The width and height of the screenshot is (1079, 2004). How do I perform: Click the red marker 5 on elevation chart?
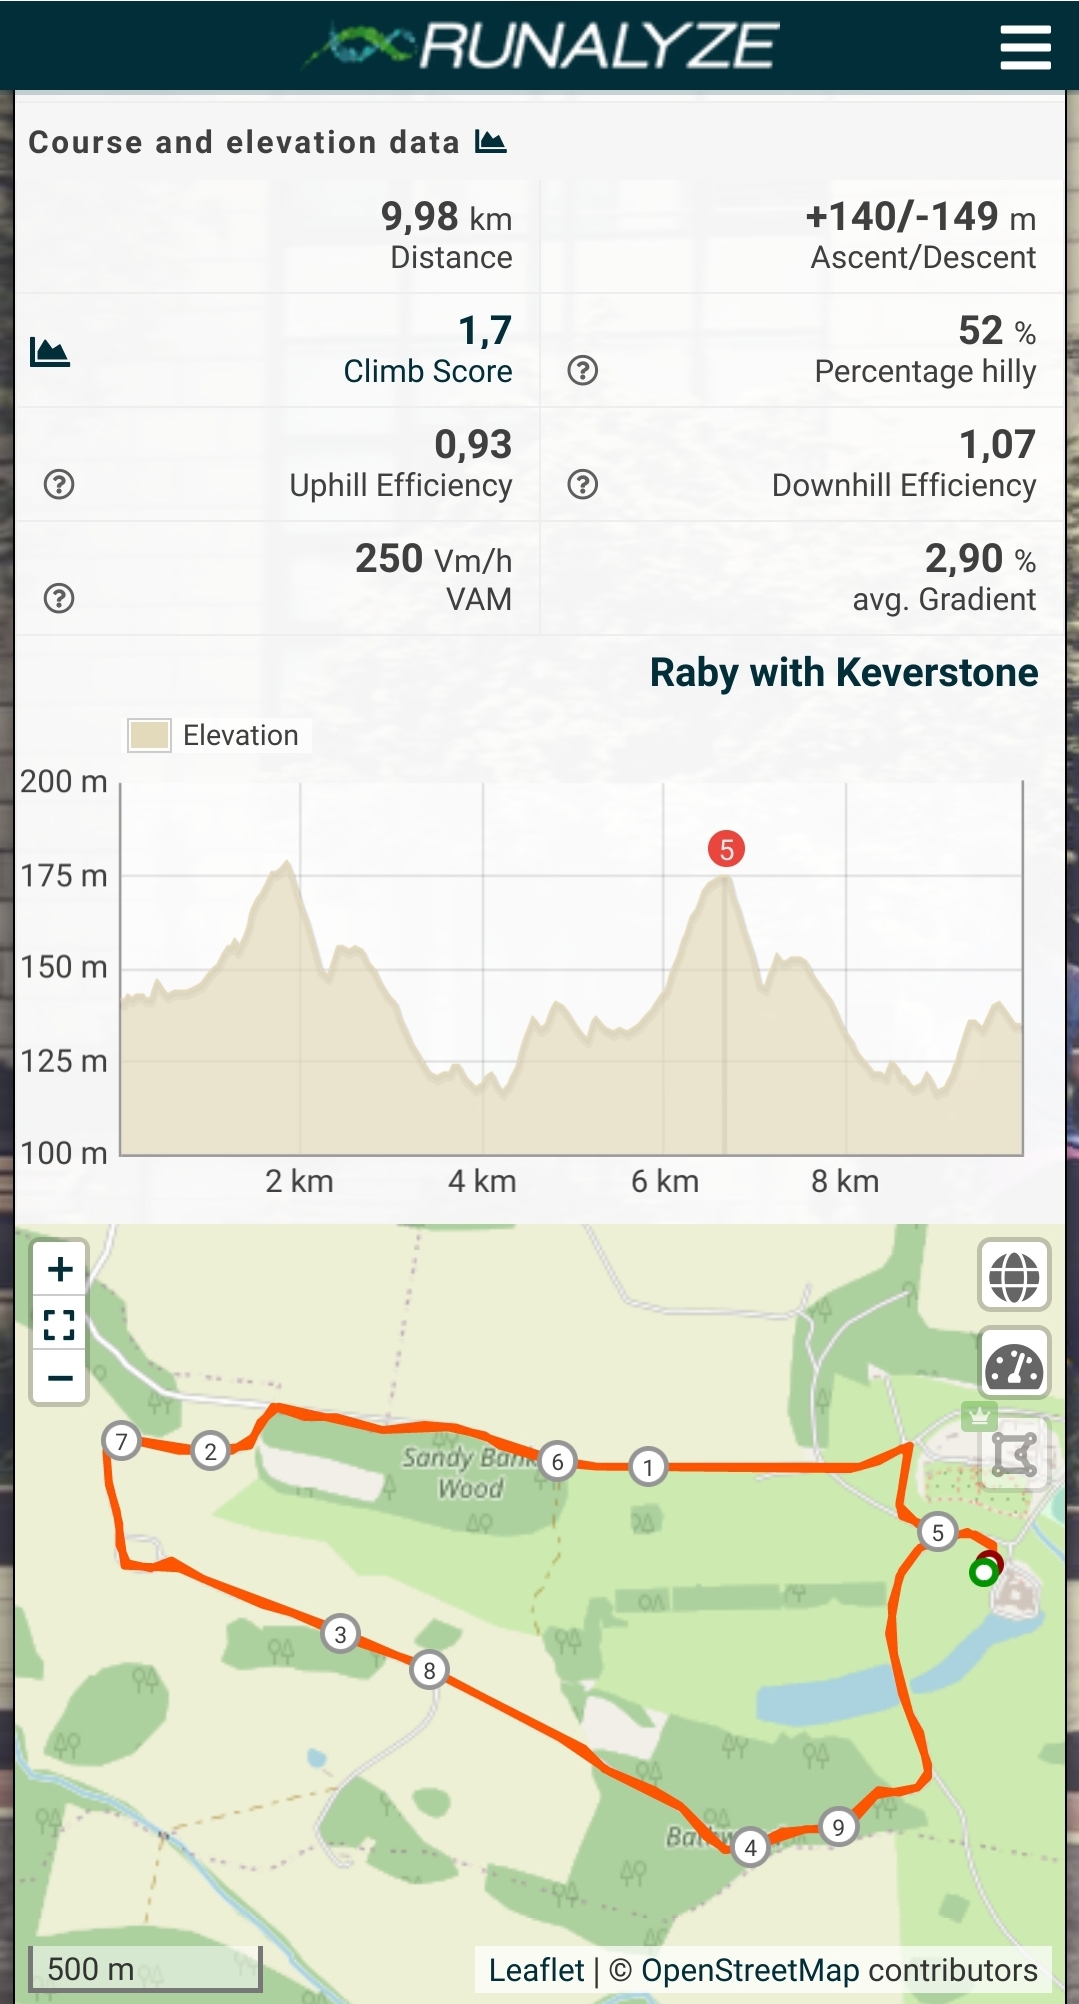(x=726, y=849)
